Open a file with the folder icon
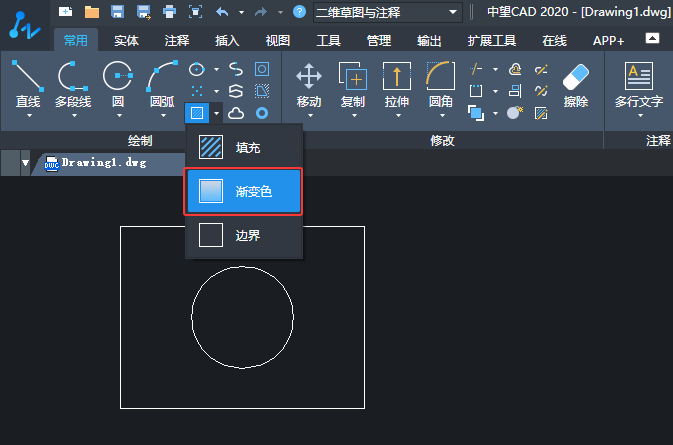Viewport: 673px width, 445px height. [x=91, y=12]
